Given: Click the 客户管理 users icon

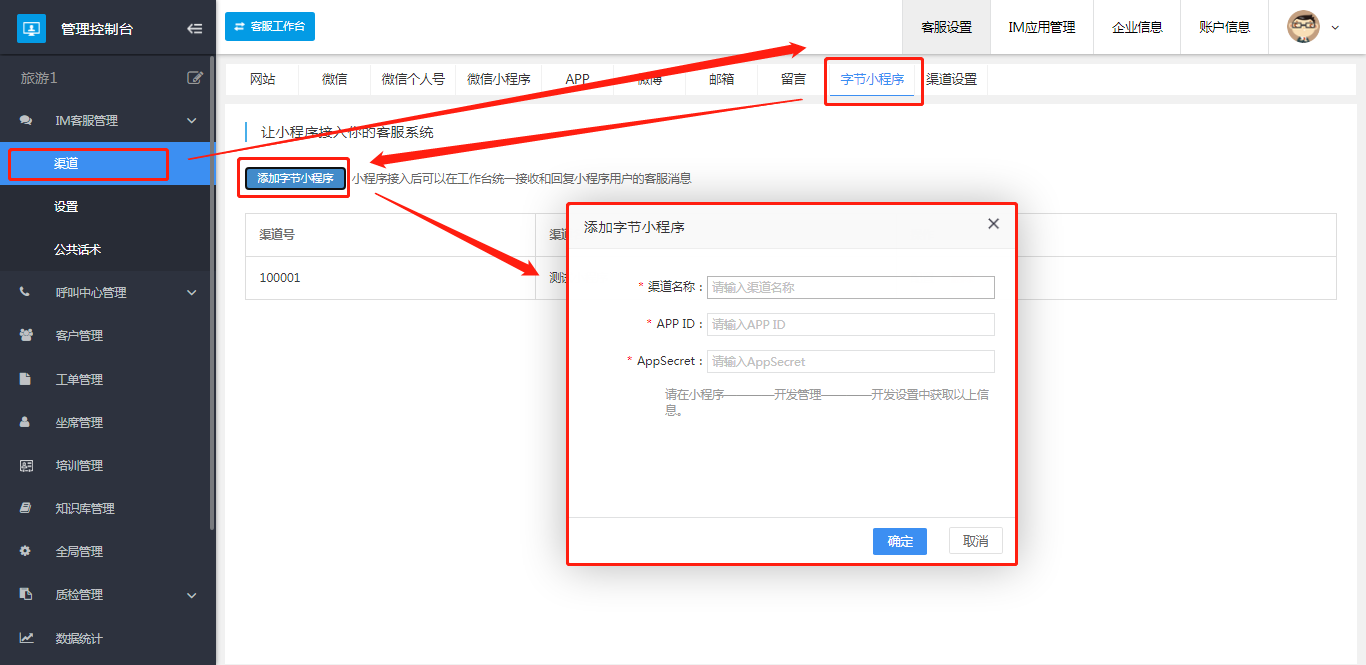Looking at the screenshot, I should point(26,335).
